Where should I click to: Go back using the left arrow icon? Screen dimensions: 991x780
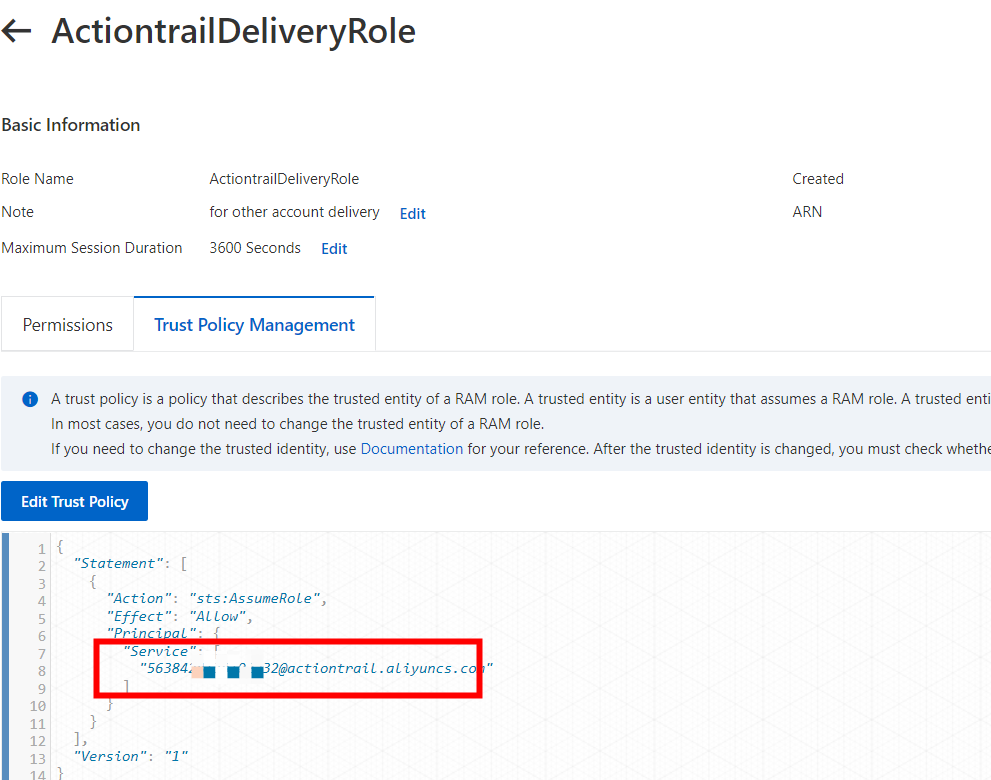pos(16,30)
